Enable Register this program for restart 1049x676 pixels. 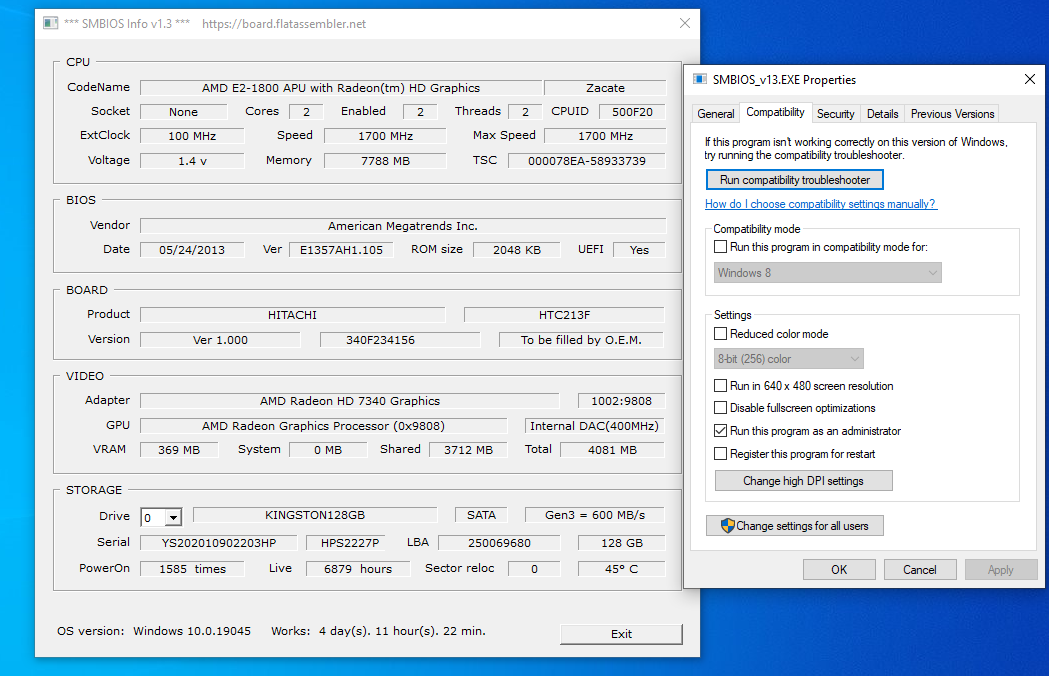(x=721, y=454)
